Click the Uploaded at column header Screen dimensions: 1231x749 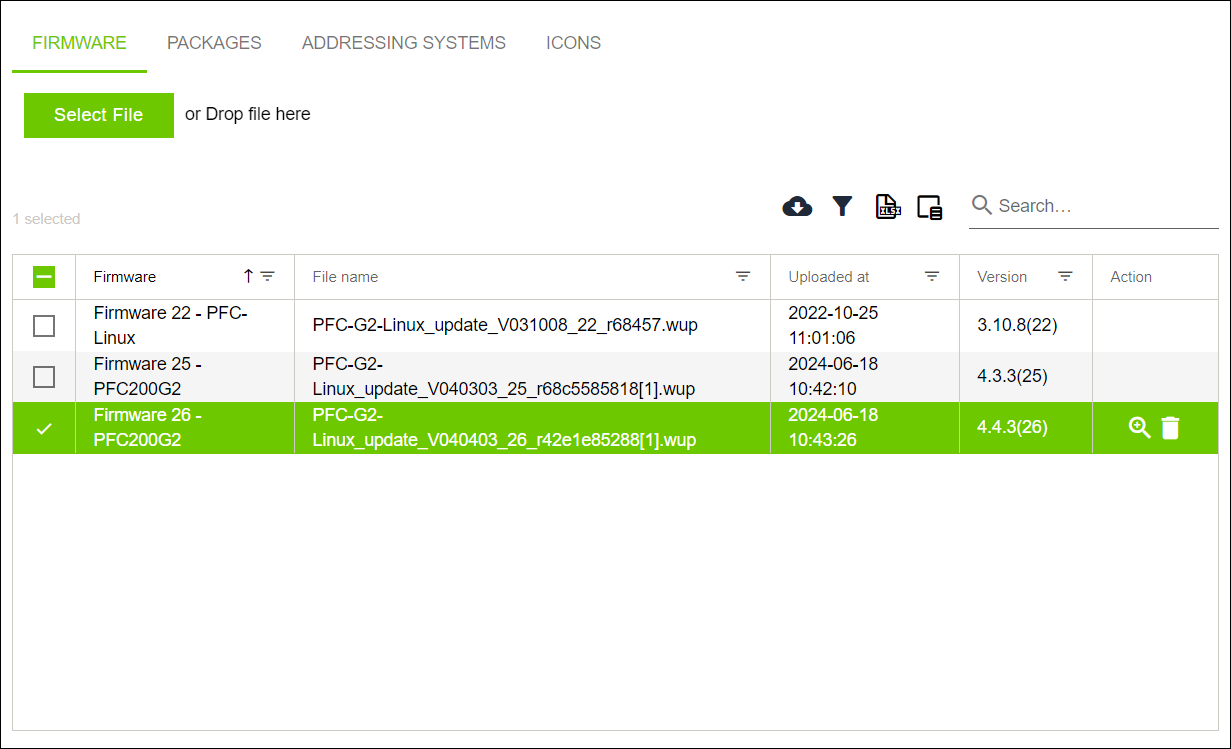point(829,277)
